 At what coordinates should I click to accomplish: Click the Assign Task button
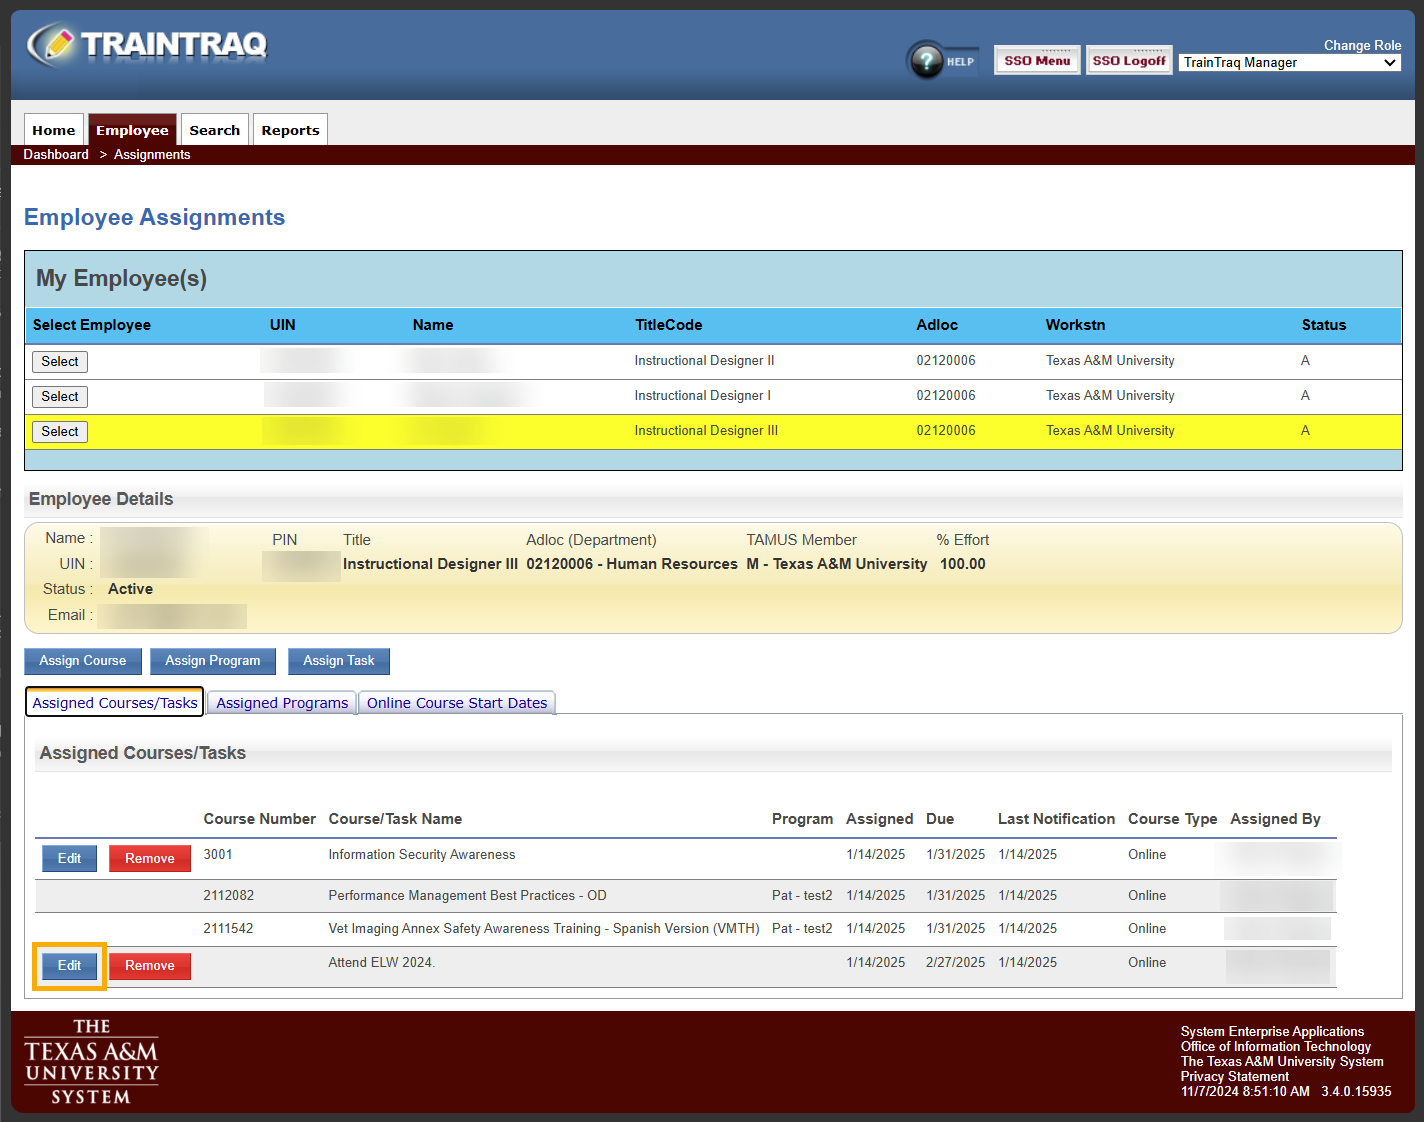coord(339,661)
